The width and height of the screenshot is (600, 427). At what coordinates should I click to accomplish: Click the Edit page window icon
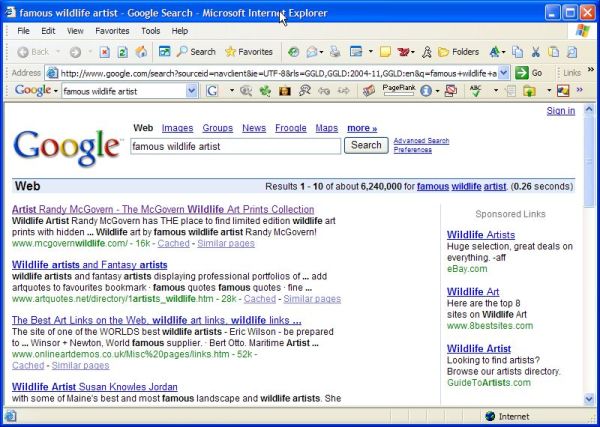356,52
